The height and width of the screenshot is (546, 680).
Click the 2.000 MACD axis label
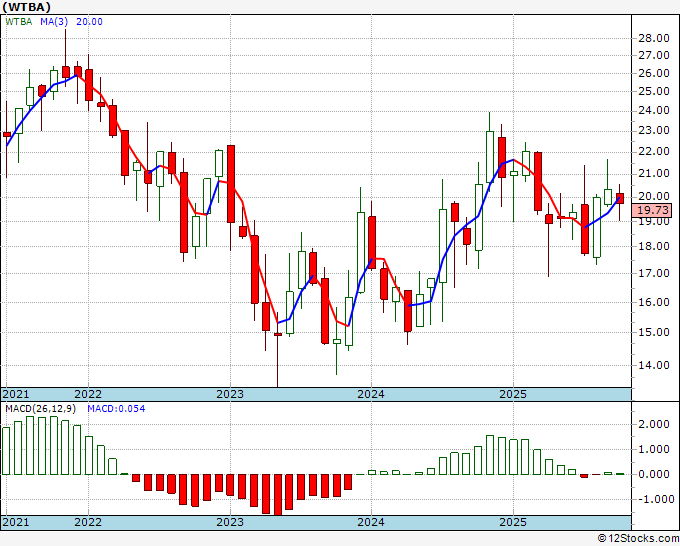[x=654, y=424]
